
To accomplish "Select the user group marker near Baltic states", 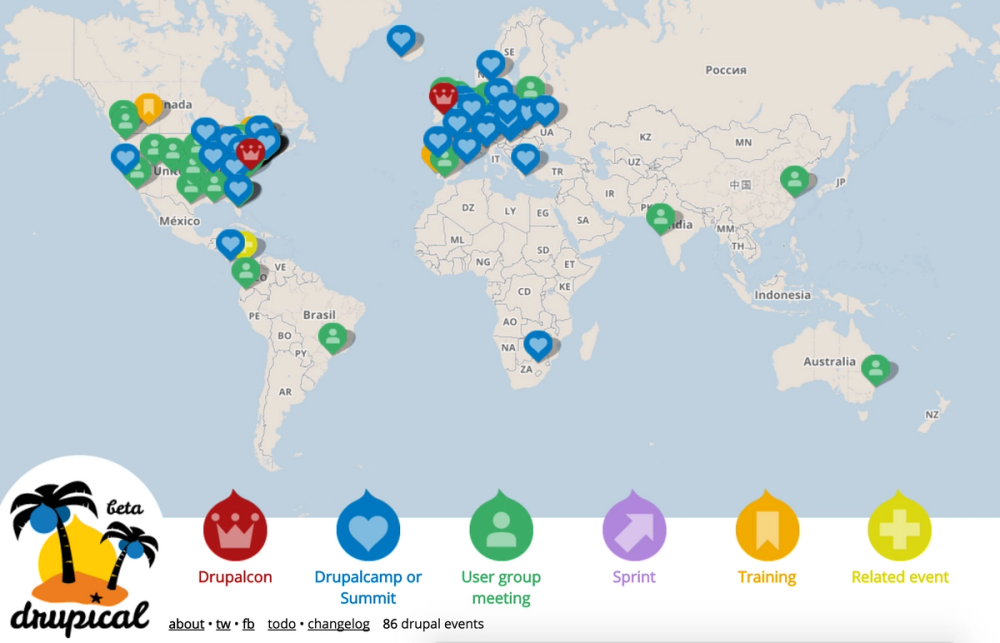I will click(530, 89).
